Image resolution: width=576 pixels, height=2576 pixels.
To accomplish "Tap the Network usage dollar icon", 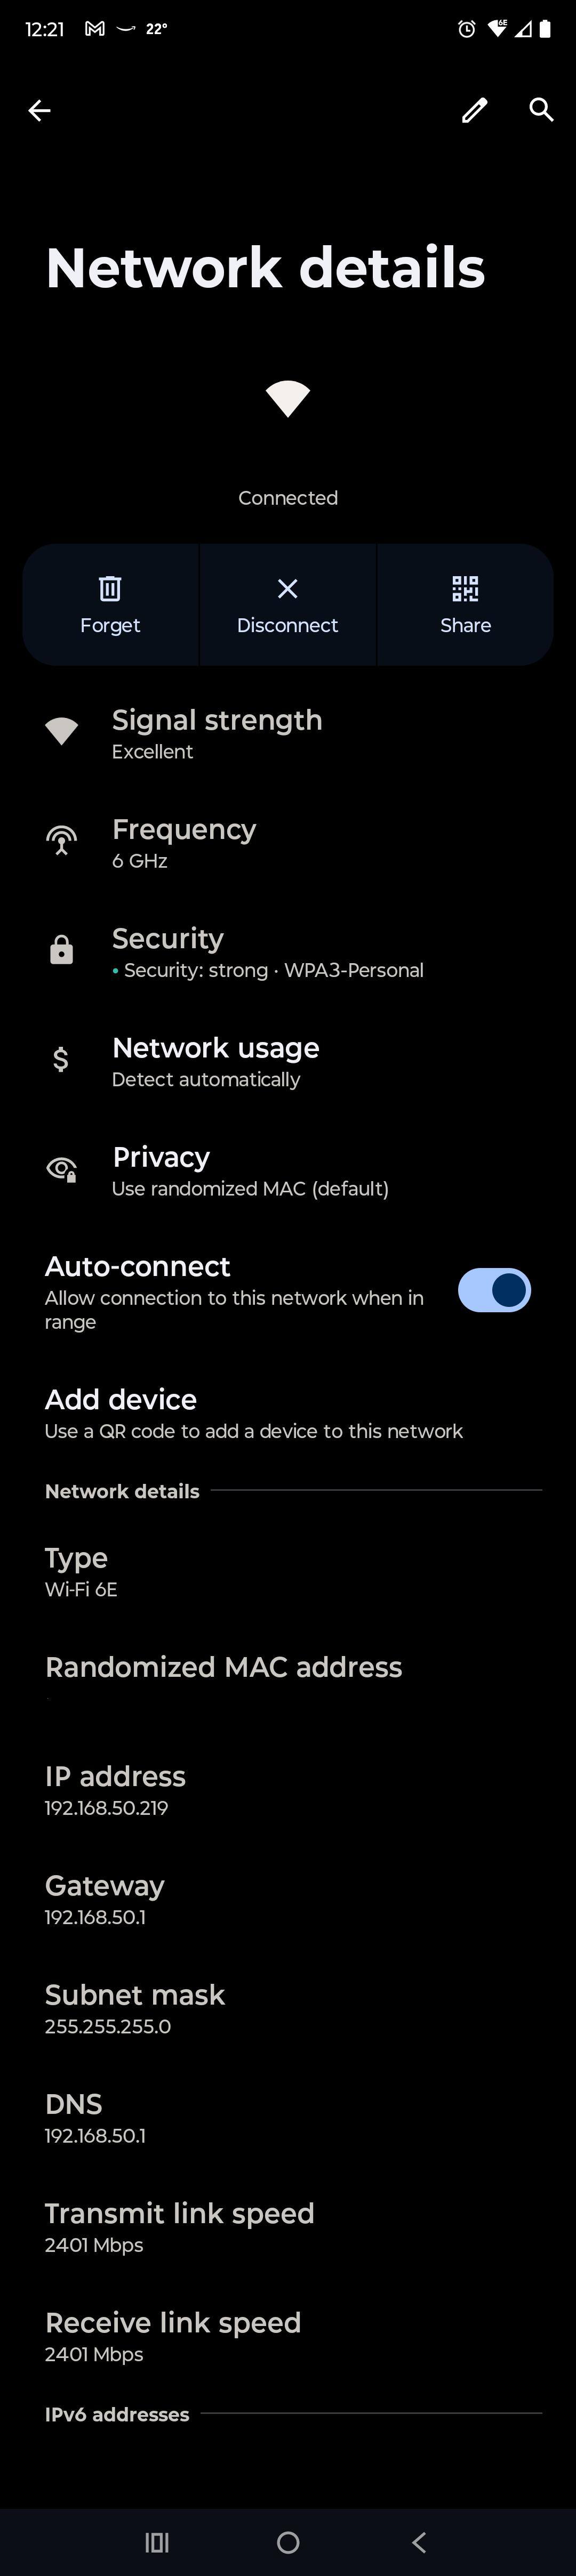I will tap(61, 1059).
